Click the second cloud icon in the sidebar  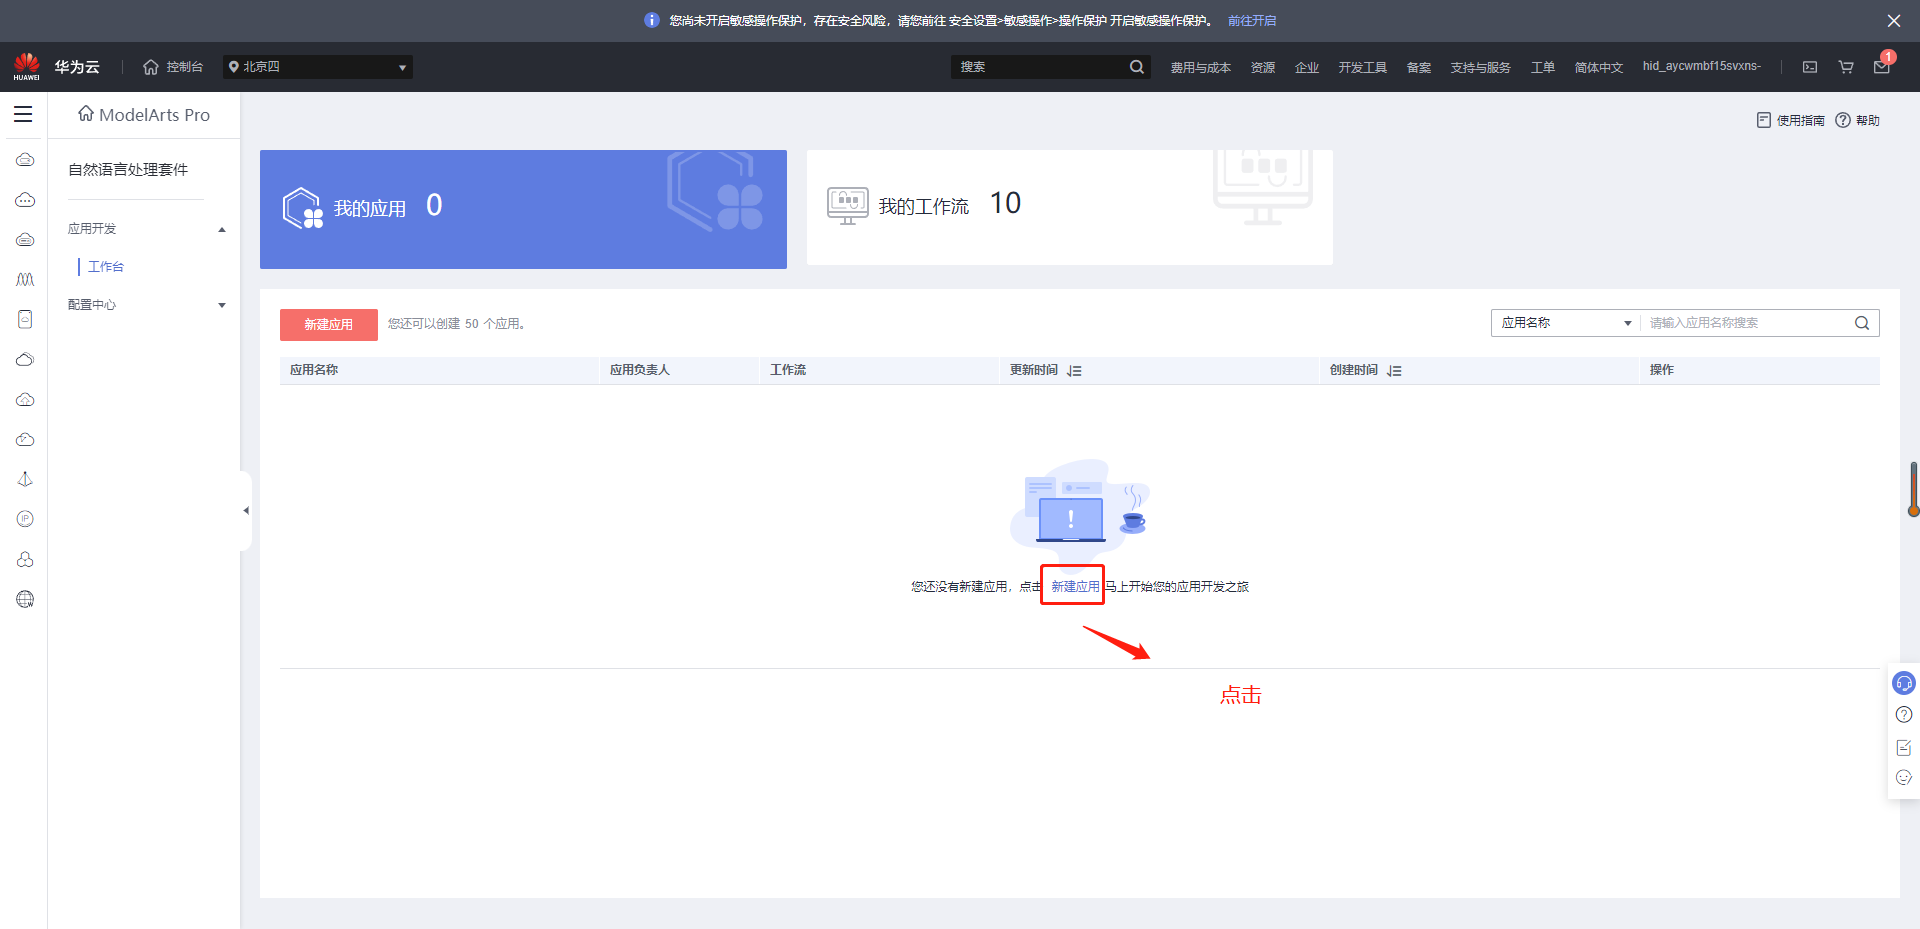tap(25, 200)
